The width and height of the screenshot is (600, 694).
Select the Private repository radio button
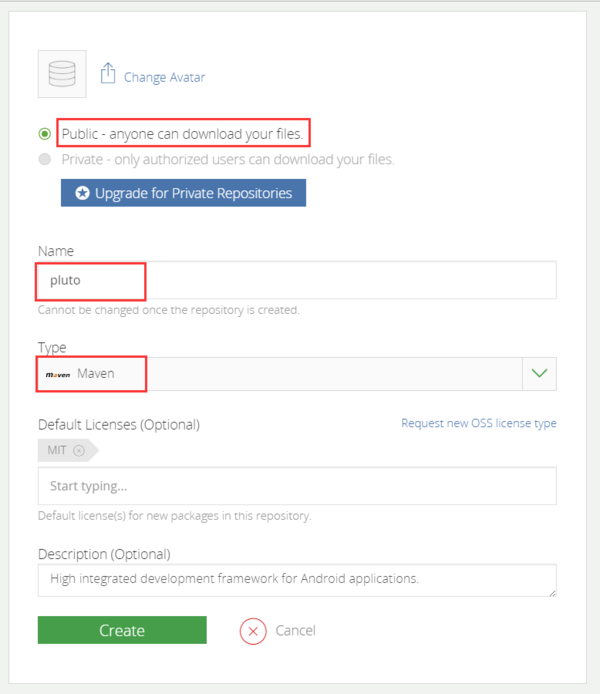[x=44, y=159]
